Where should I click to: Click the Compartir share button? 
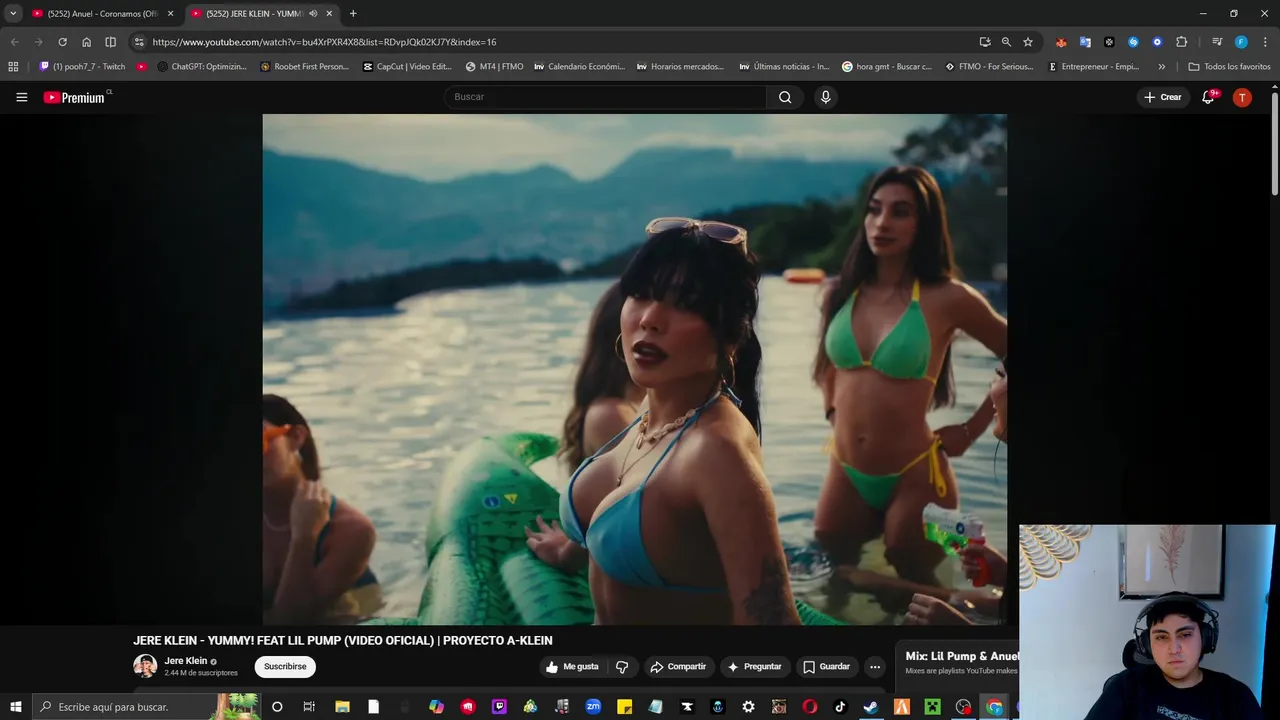coord(678,667)
